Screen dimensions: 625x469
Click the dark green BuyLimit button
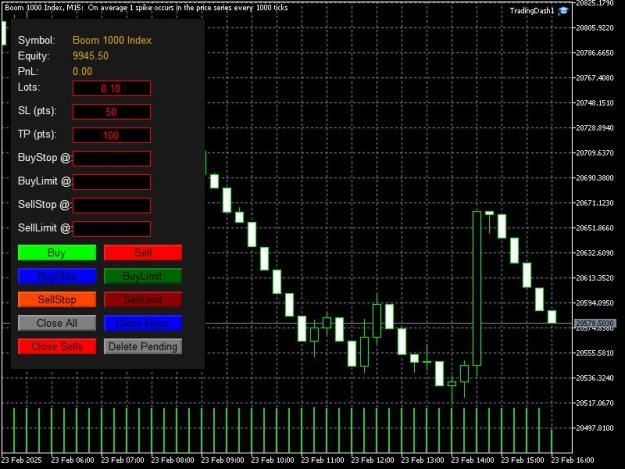click(x=143, y=276)
